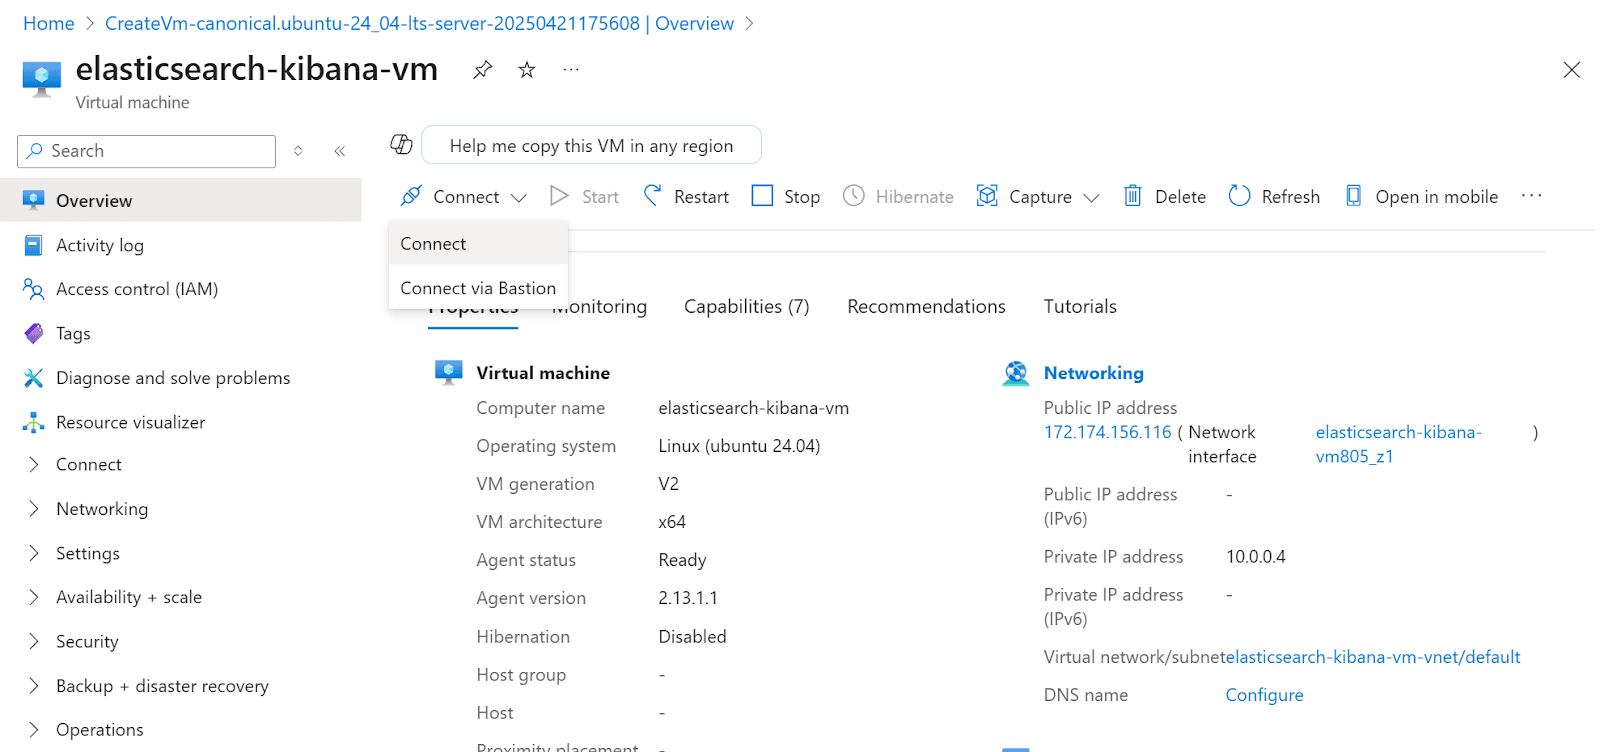Choose Connect via Bastion
This screenshot has height=752, width=1600.
tap(478, 288)
